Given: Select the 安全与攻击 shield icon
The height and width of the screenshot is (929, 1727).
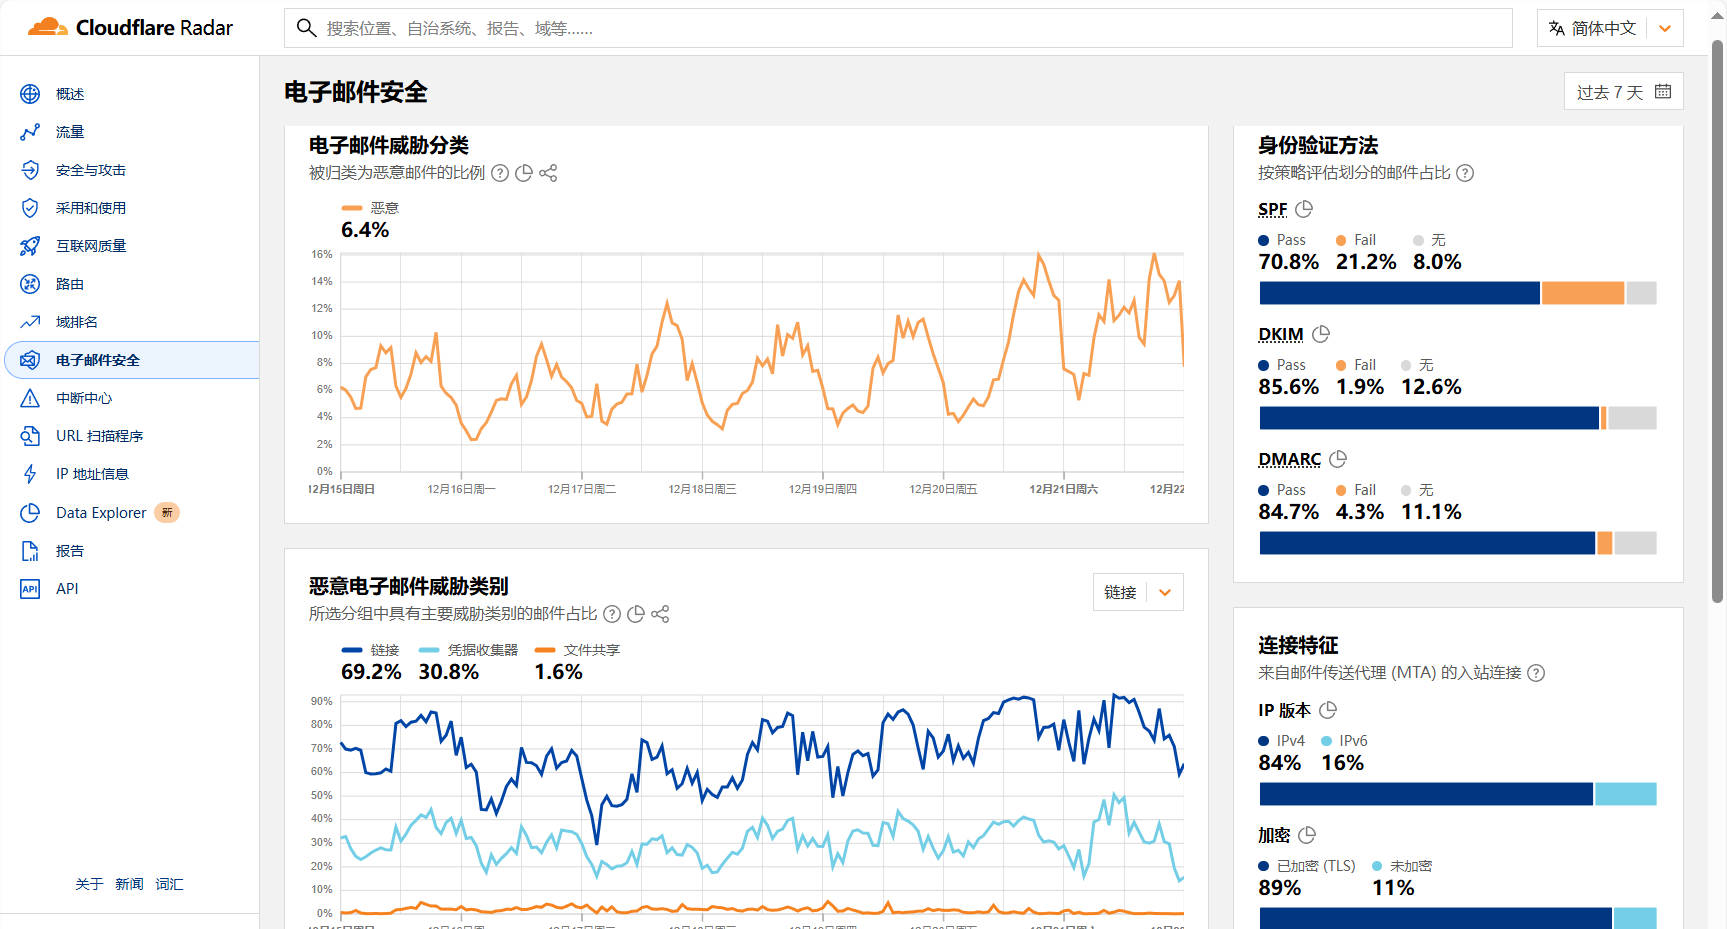Looking at the screenshot, I should point(30,170).
